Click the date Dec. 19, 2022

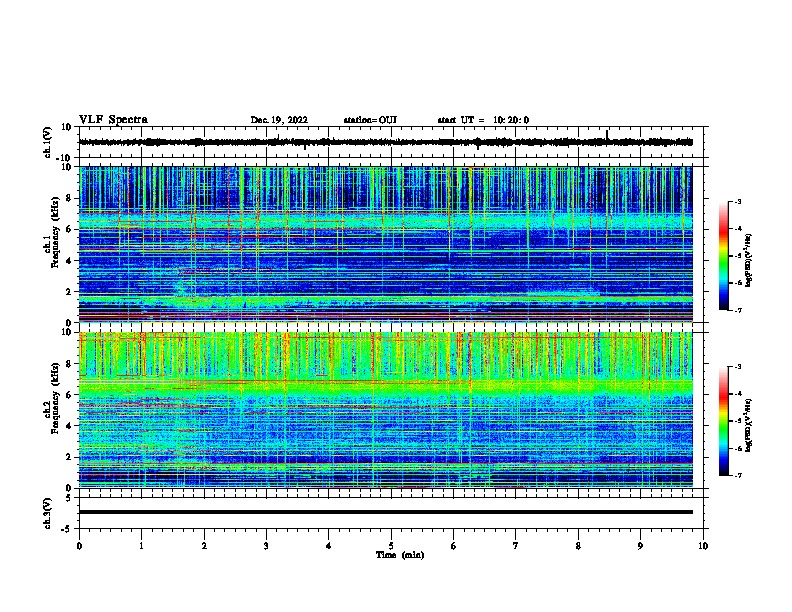click(x=279, y=120)
